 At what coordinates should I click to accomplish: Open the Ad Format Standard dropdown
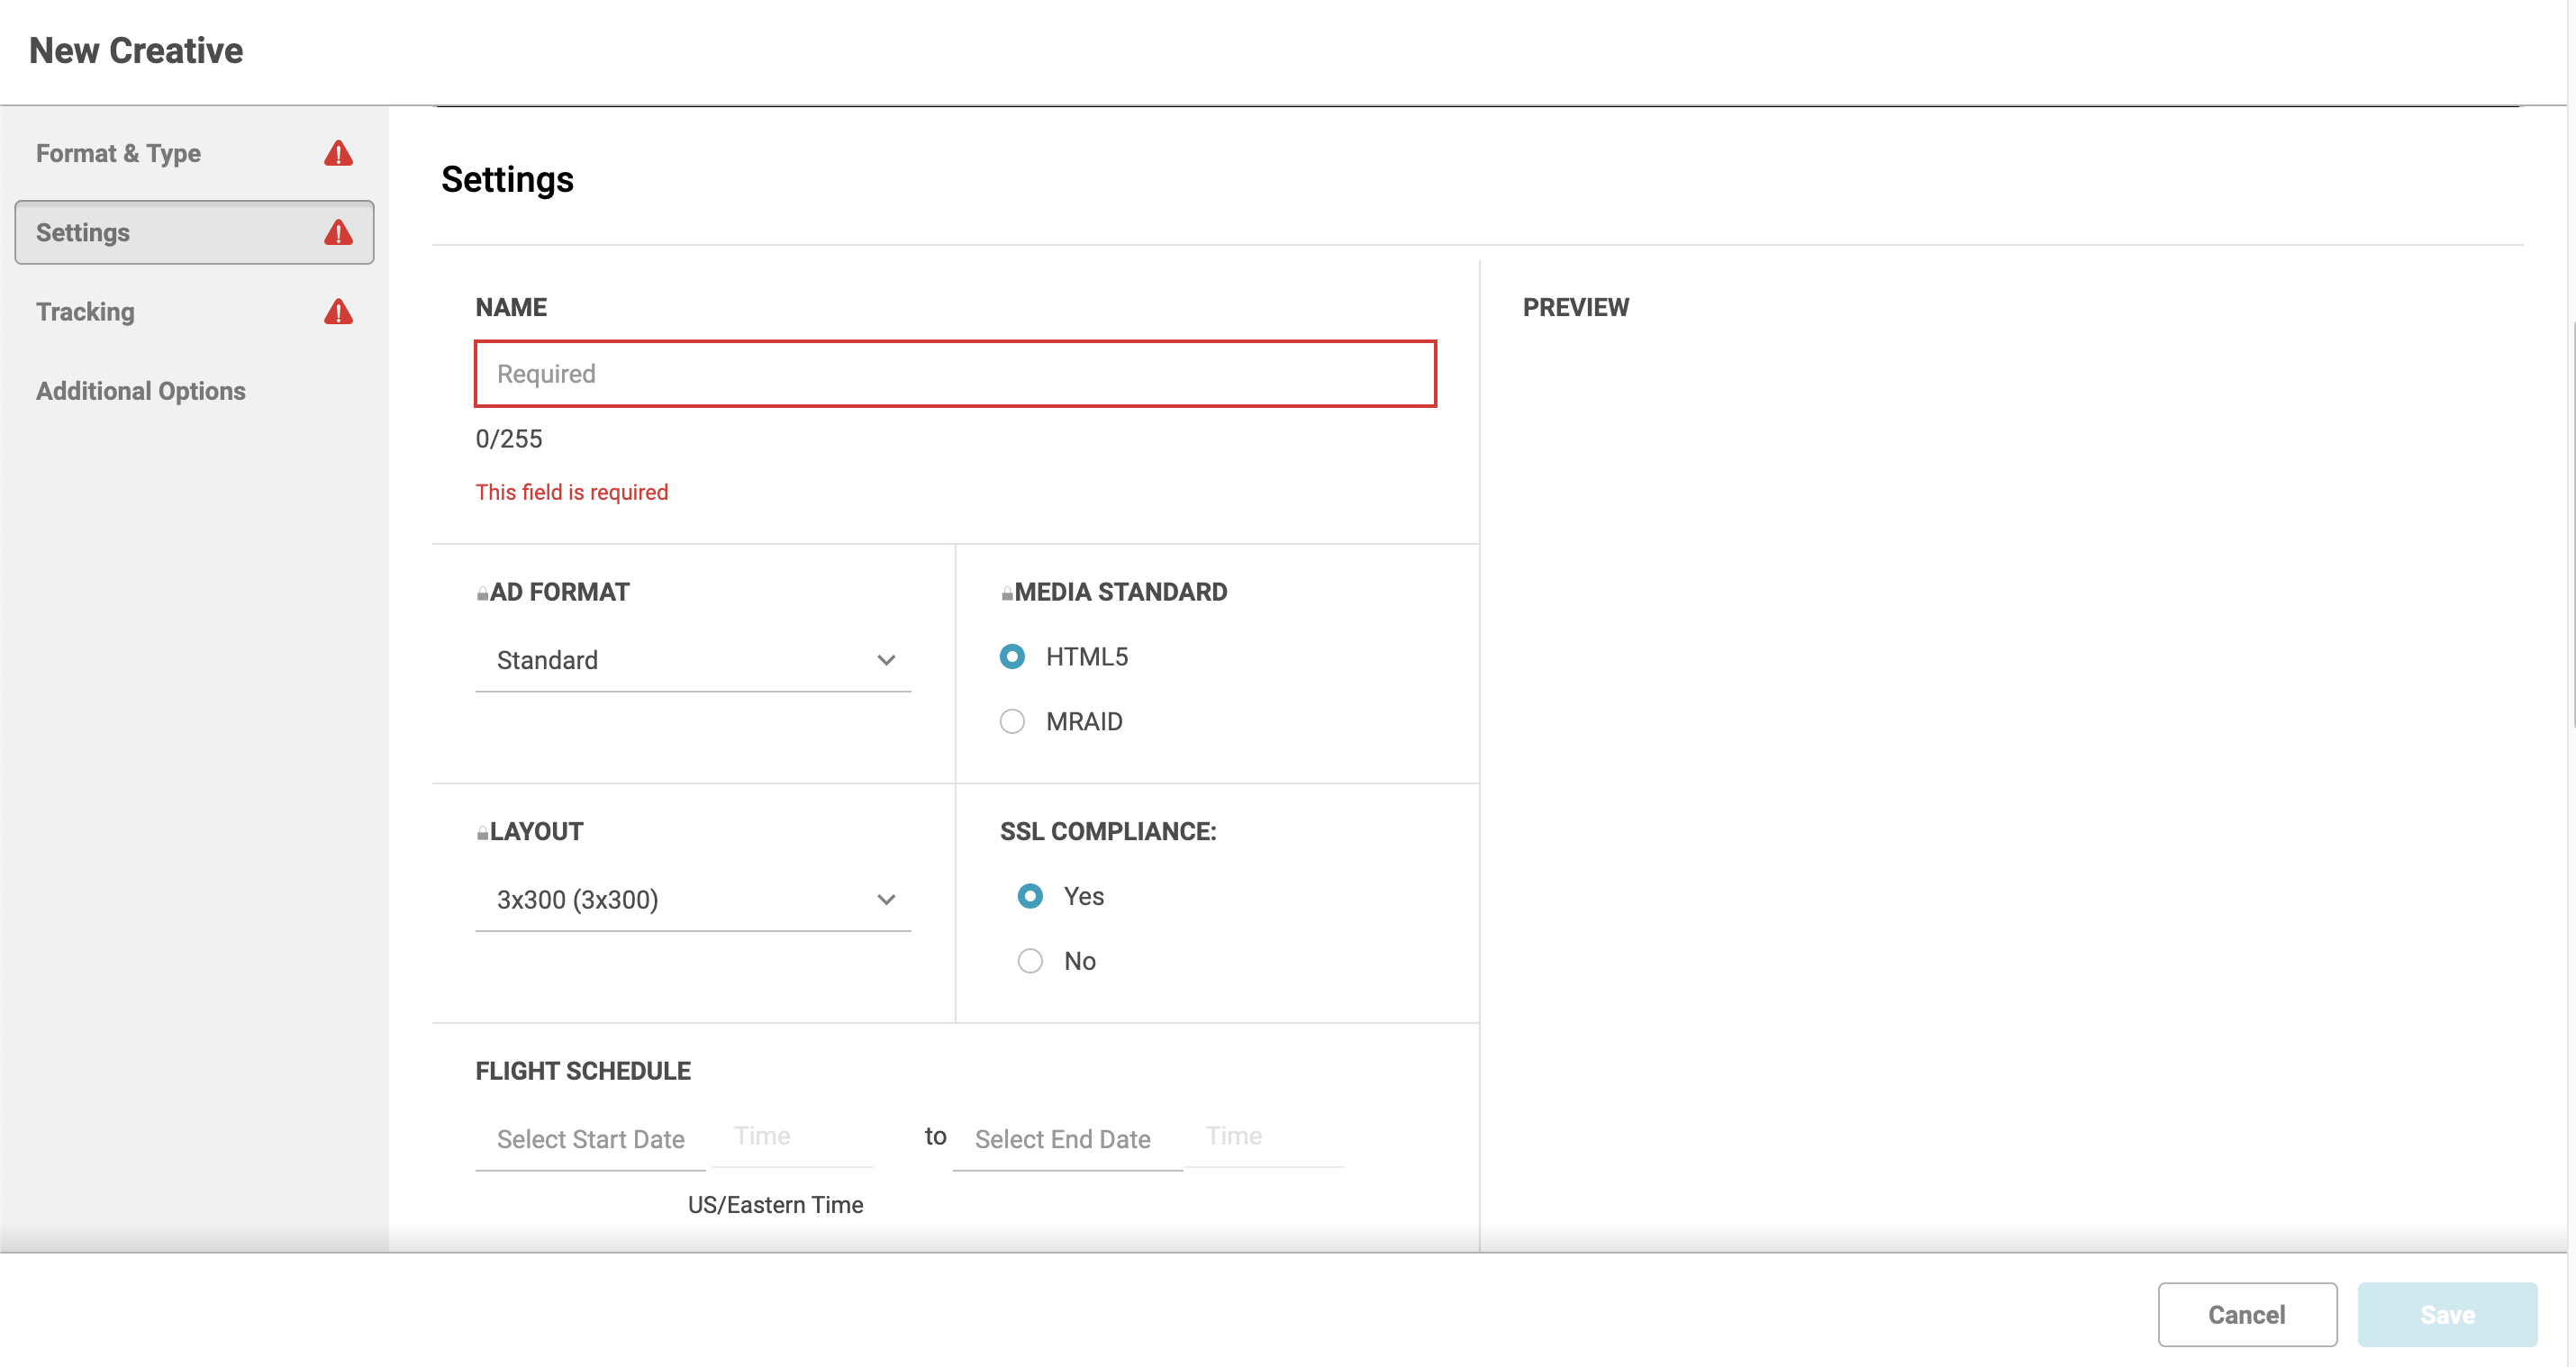(x=693, y=660)
